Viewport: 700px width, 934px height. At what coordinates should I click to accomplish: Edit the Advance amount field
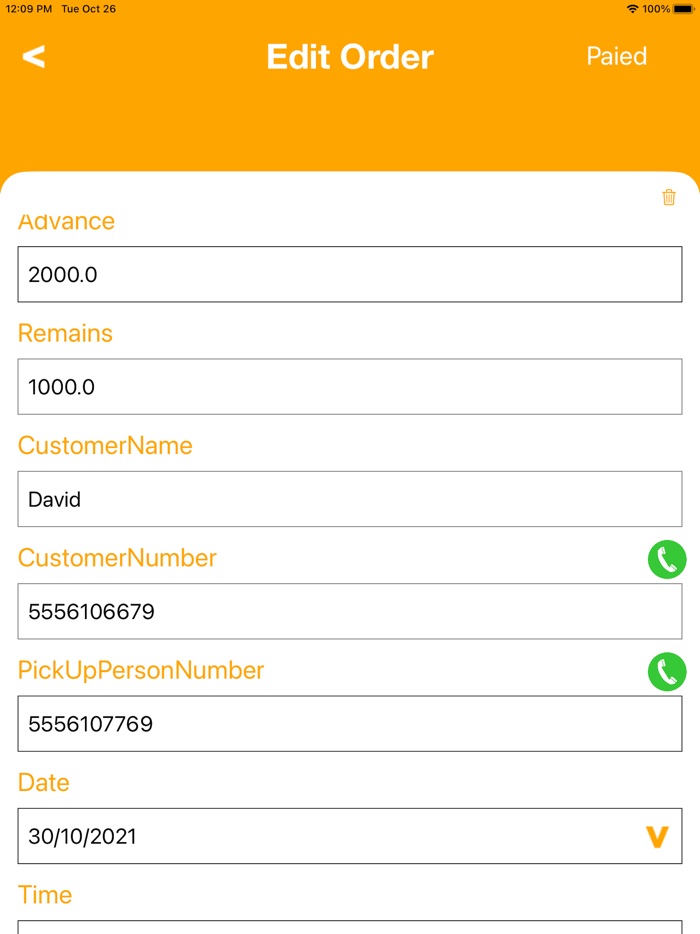349,274
